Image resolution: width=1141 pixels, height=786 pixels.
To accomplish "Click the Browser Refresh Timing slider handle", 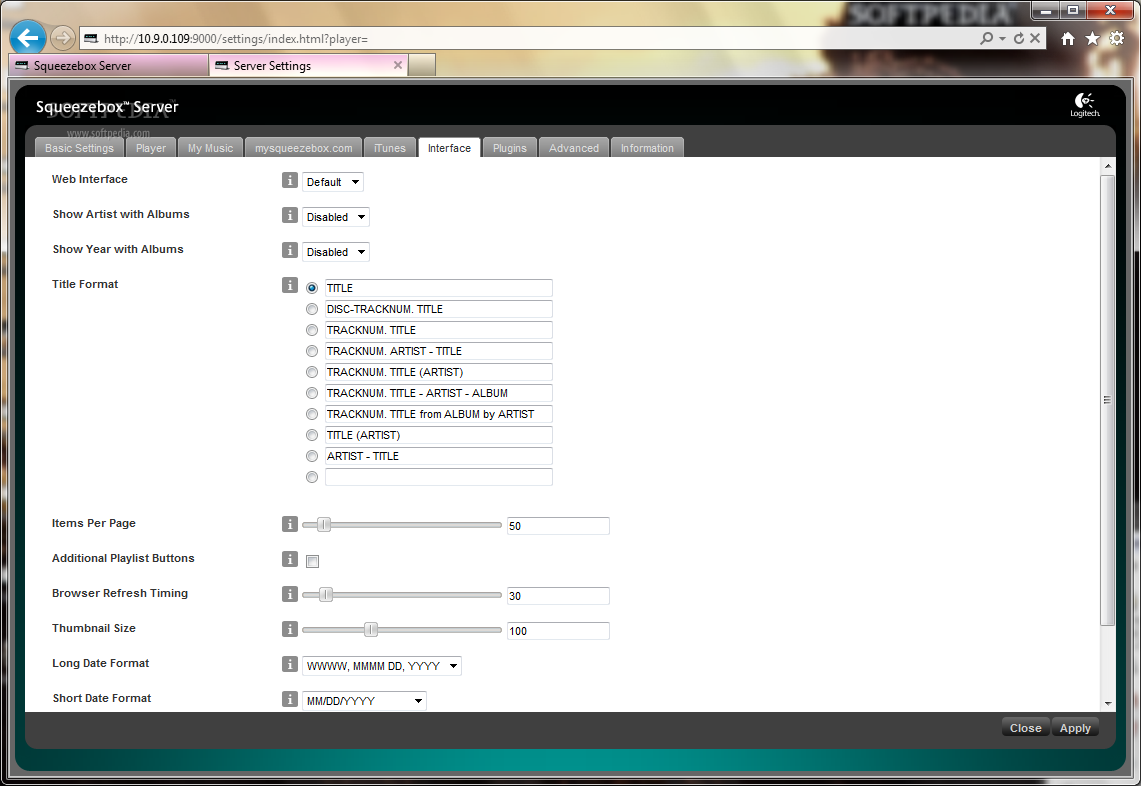I will [326, 595].
